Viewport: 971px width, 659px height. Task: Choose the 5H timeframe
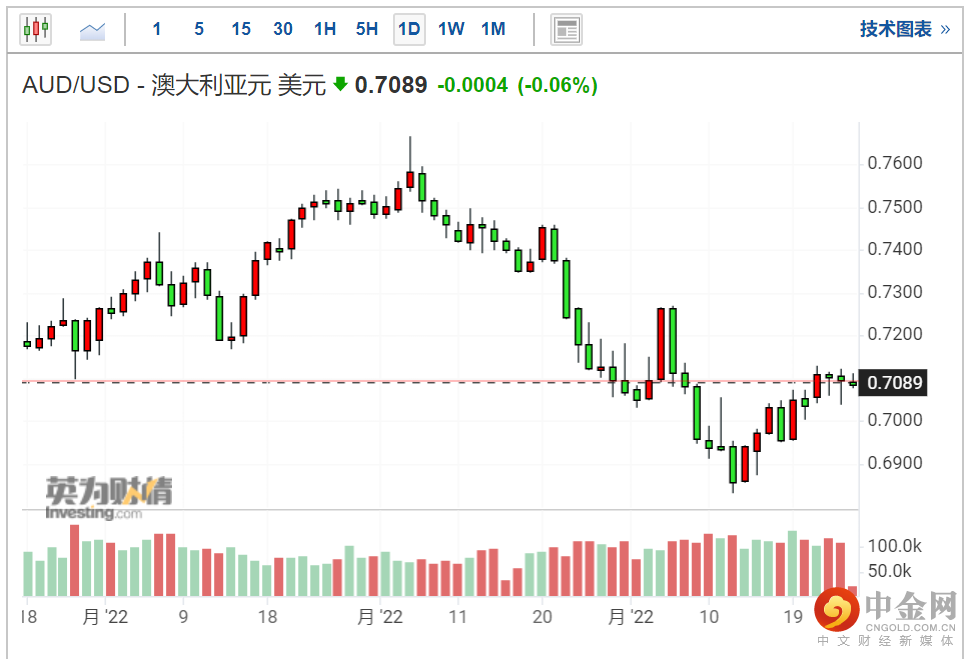(x=367, y=29)
